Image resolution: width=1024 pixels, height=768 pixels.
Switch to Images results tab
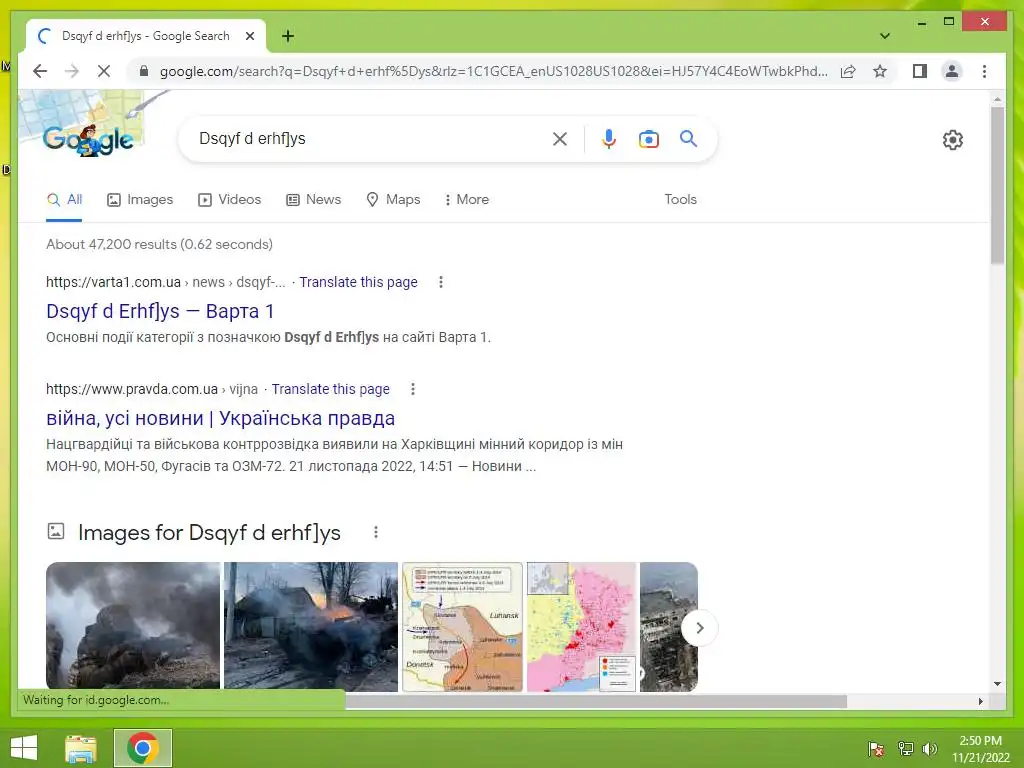[140, 200]
